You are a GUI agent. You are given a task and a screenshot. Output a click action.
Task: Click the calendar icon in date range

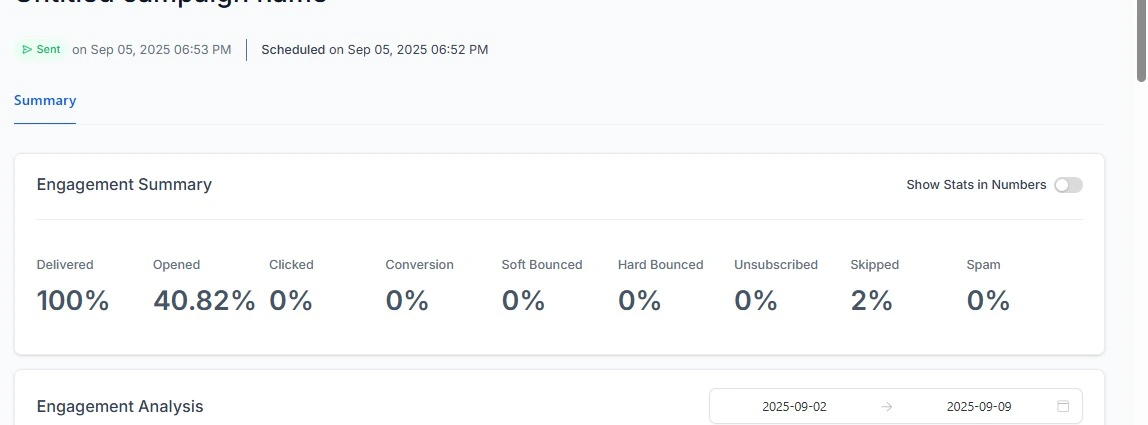click(1063, 406)
